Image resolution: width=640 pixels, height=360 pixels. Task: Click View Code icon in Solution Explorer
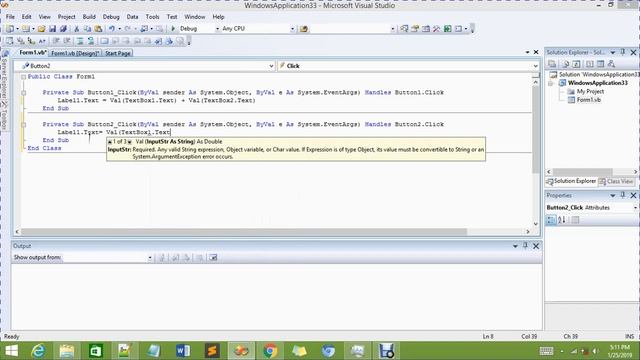pos(589,64)
